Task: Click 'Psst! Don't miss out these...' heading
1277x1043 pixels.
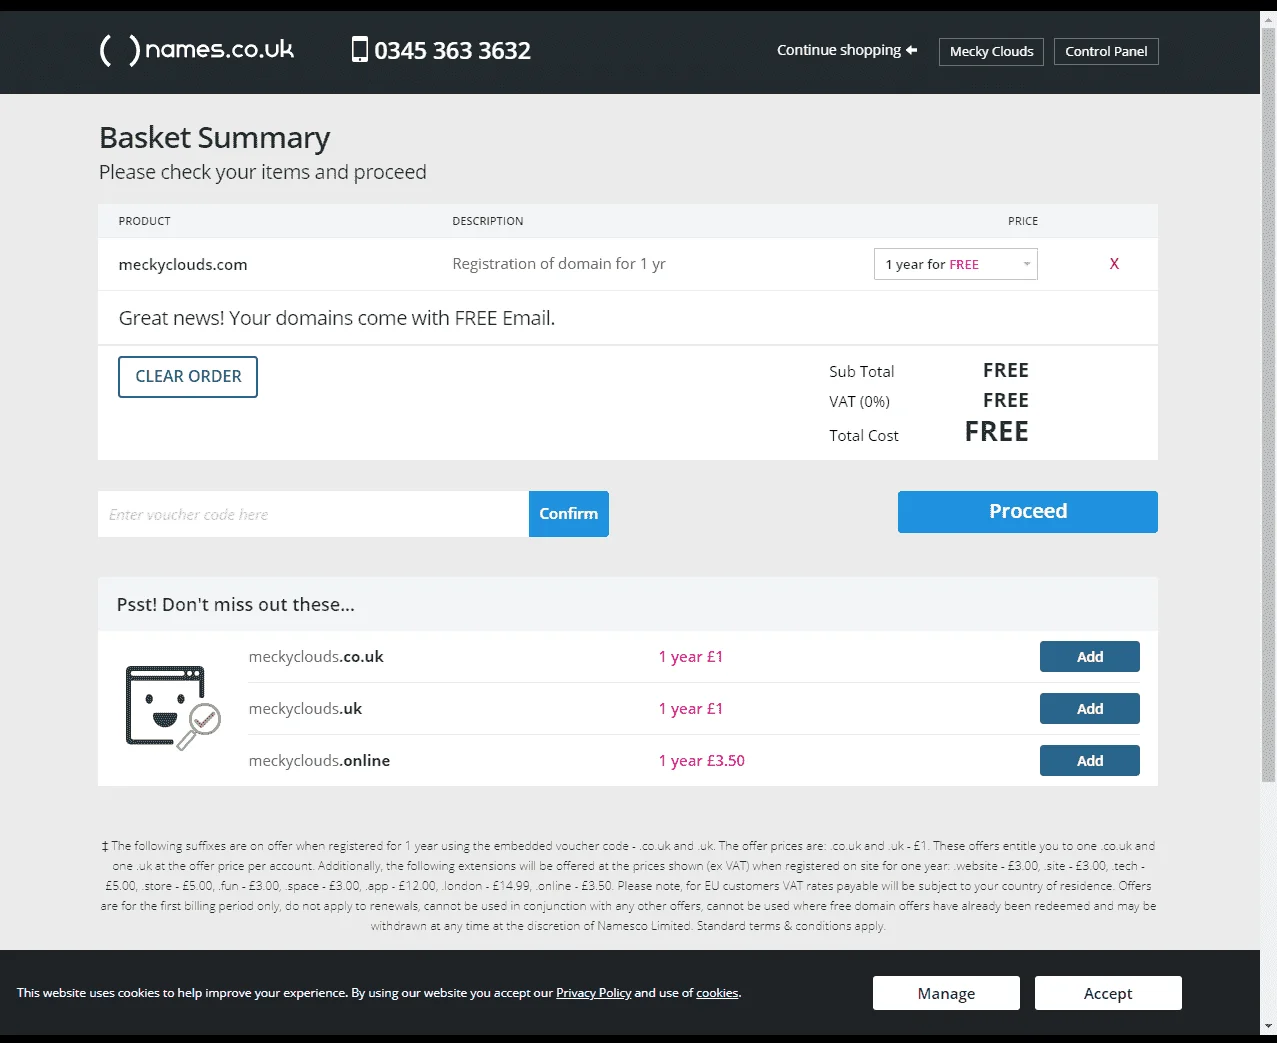Action: (x=236, y=605)
